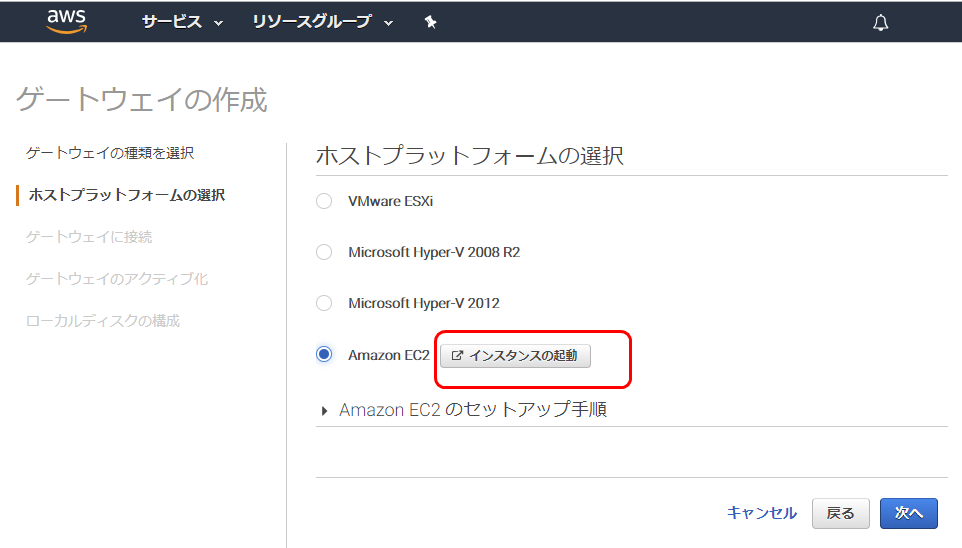This screenshot has height=548, width=962.
Task: Click ゲートウェイのアクティブ化 step
Action: 117,279
